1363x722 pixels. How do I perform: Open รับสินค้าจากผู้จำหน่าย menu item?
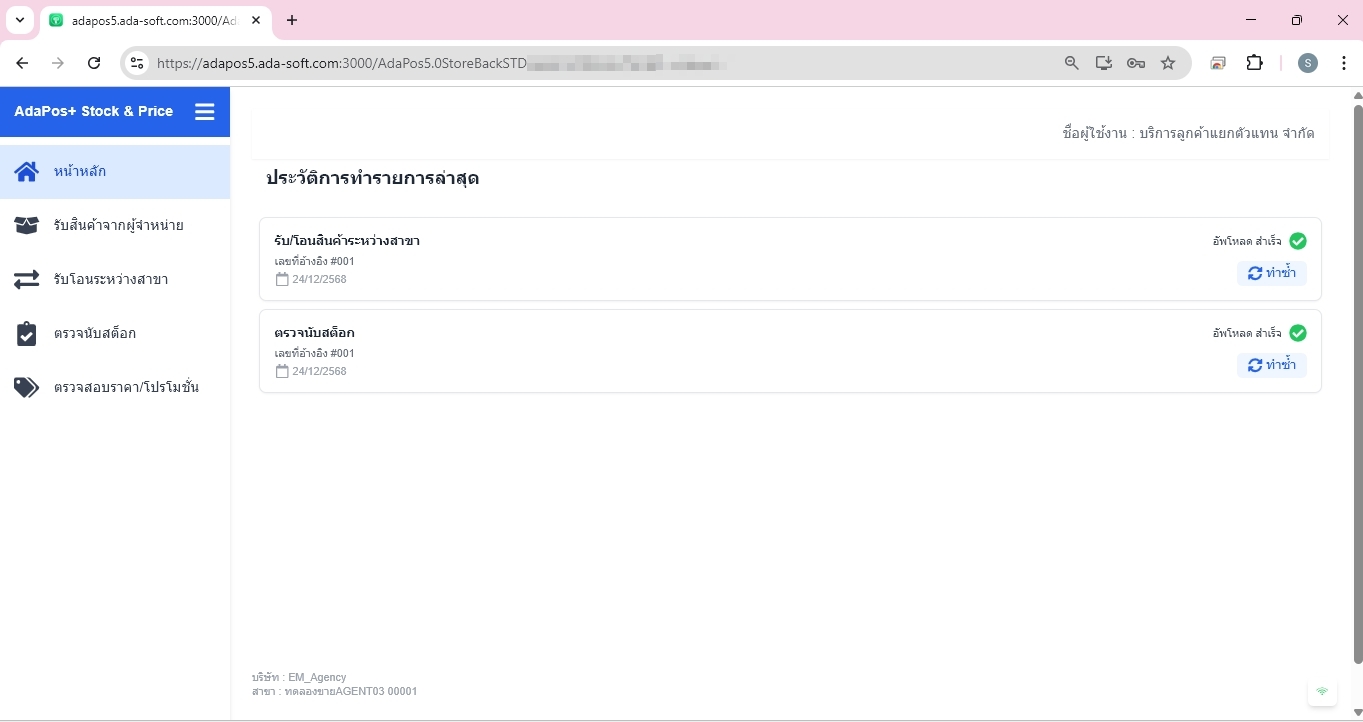coord(118,225)
